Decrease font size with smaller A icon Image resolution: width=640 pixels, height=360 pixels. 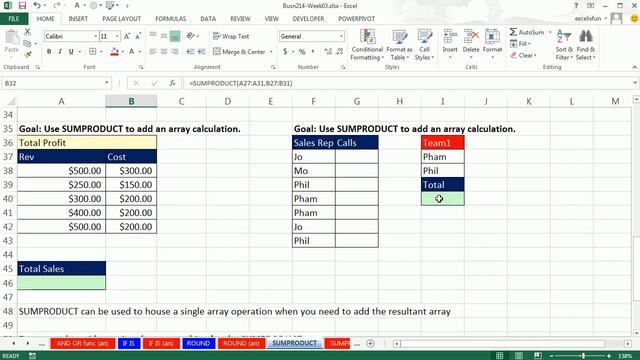point(138,36)
